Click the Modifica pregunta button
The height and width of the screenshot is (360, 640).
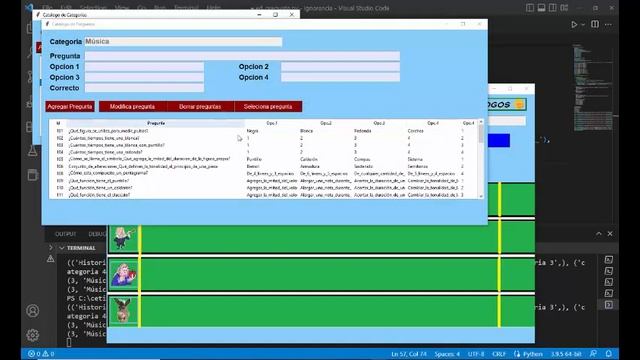[x=132, y=107]
